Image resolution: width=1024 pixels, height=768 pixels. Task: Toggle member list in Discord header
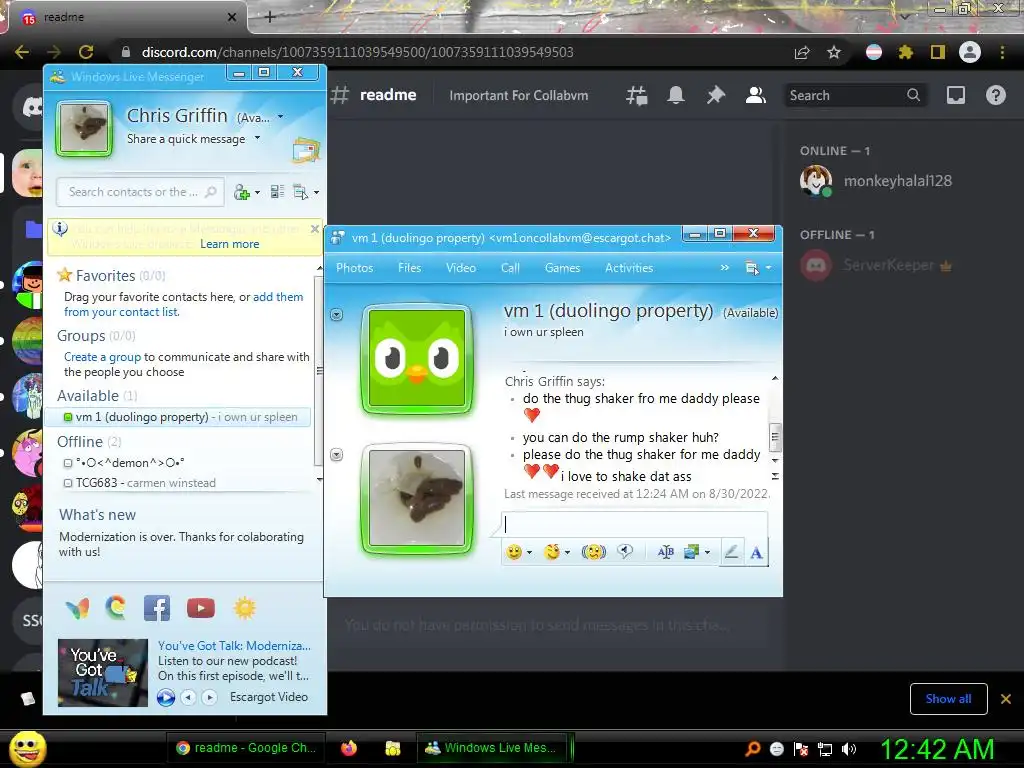pos(756,95)
